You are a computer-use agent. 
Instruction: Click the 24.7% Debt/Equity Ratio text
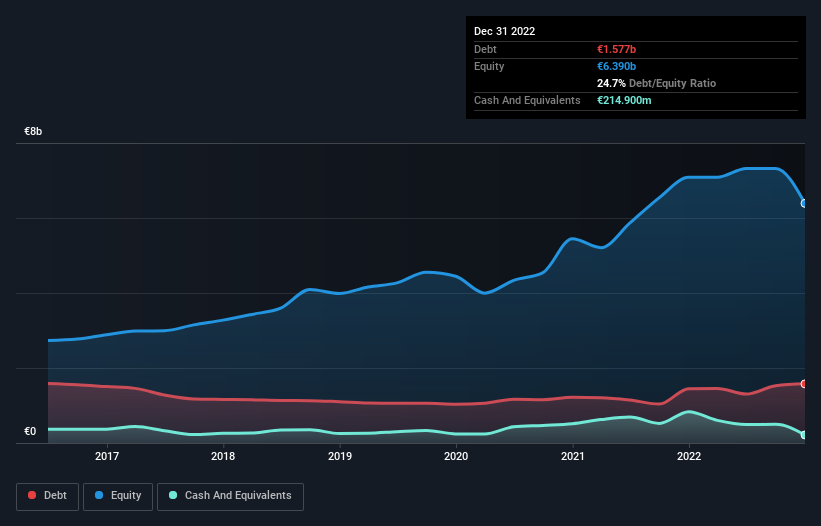click(656, 83)
